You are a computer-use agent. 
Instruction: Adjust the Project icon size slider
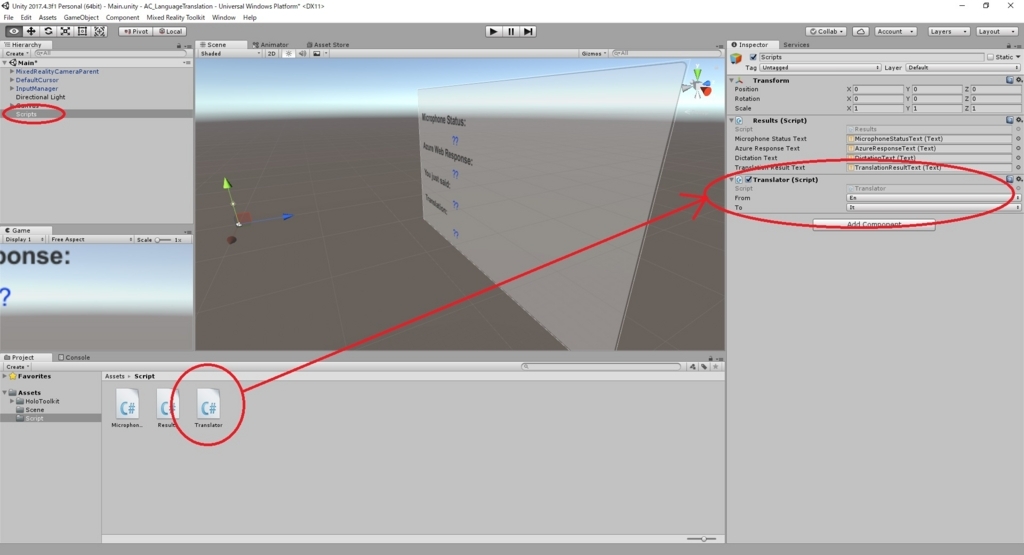(x=701, y=539)
